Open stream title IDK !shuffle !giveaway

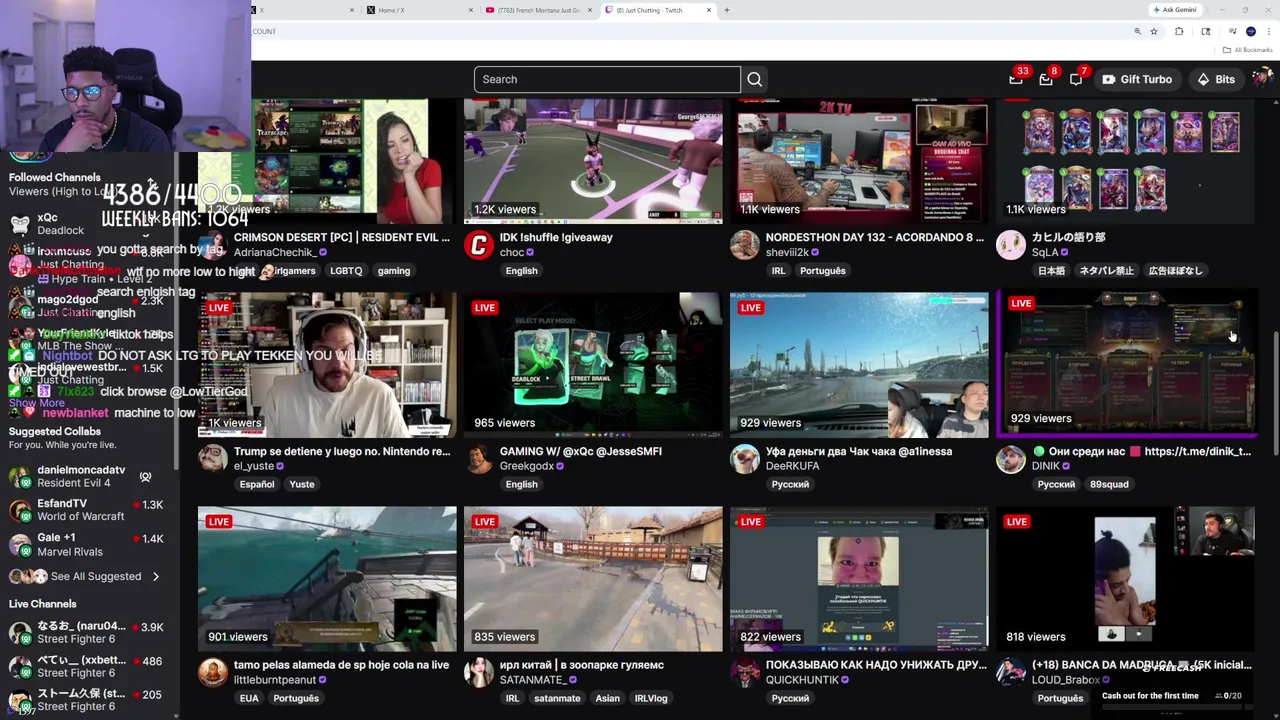pyautogui.click(x=556, y=237)
